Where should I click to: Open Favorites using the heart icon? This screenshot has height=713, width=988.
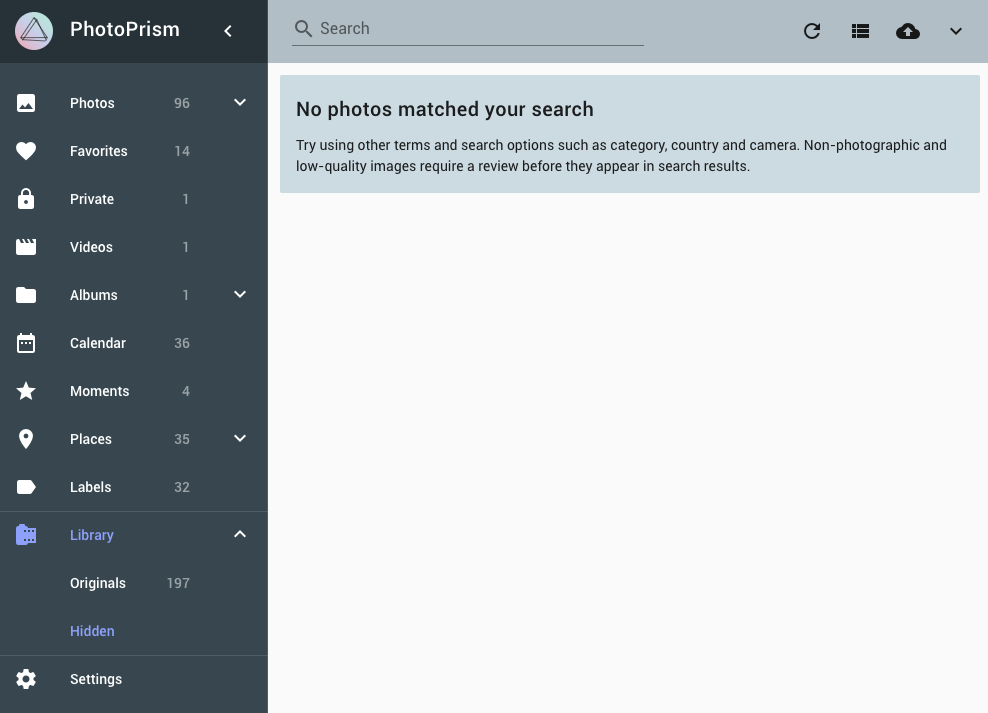click(26, 151)
